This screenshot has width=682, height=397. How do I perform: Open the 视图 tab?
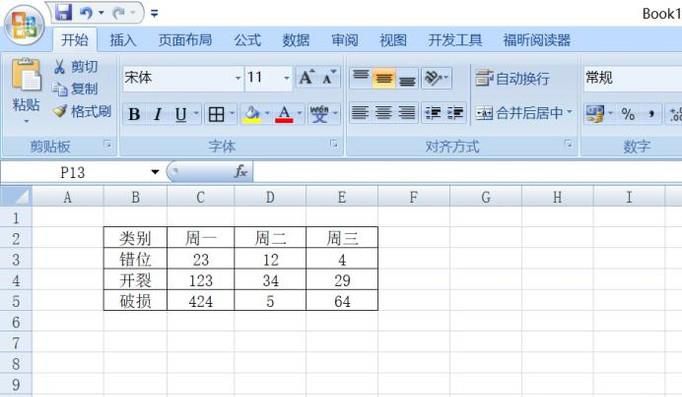click(393, 40)
